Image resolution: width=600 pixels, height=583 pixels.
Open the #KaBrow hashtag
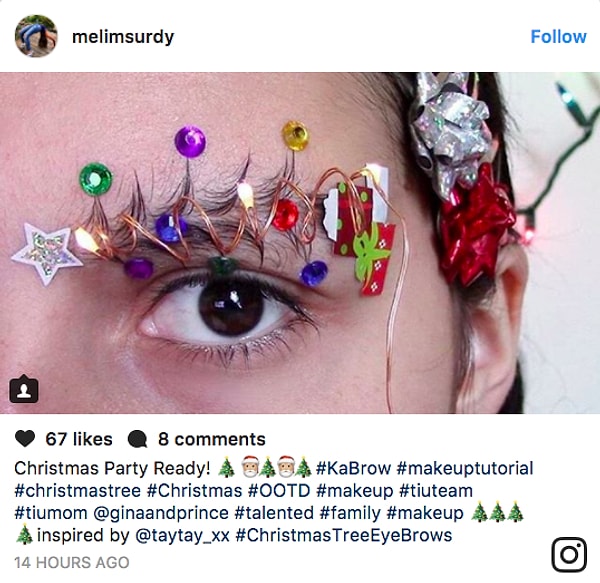point(352,468)
